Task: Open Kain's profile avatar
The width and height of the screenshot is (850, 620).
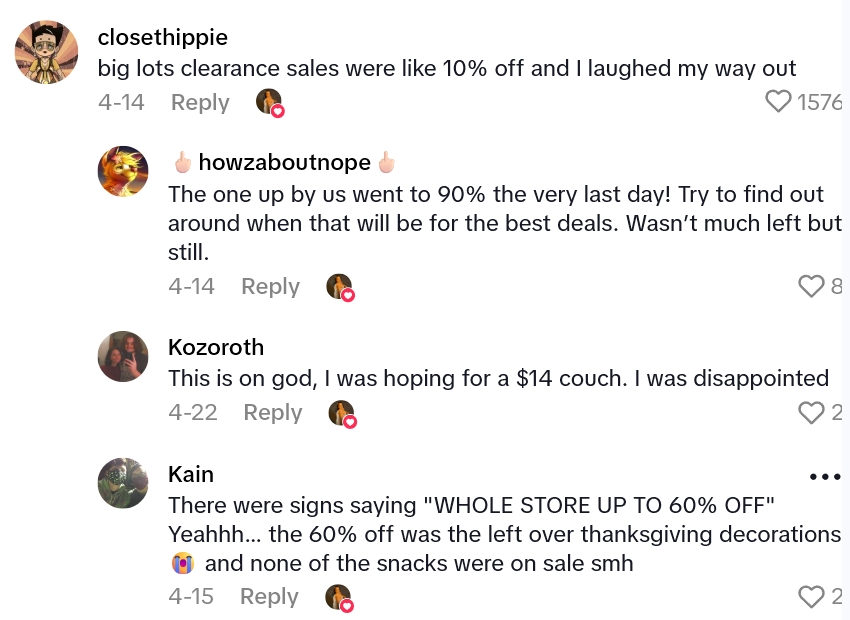Action: [x=123, y=483]
